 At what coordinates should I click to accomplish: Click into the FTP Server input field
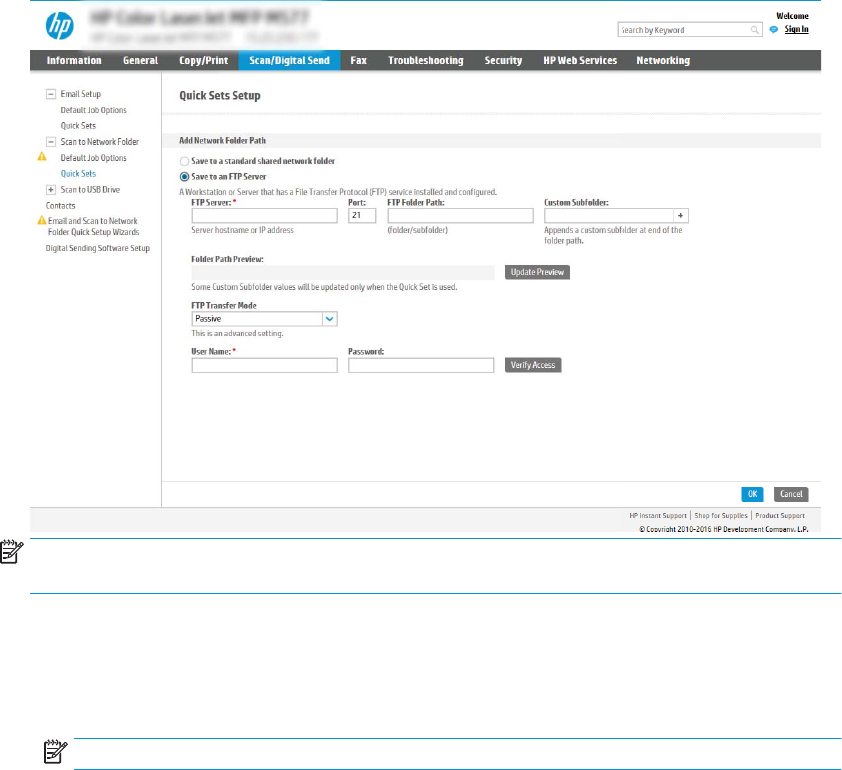tap(264, 215)
